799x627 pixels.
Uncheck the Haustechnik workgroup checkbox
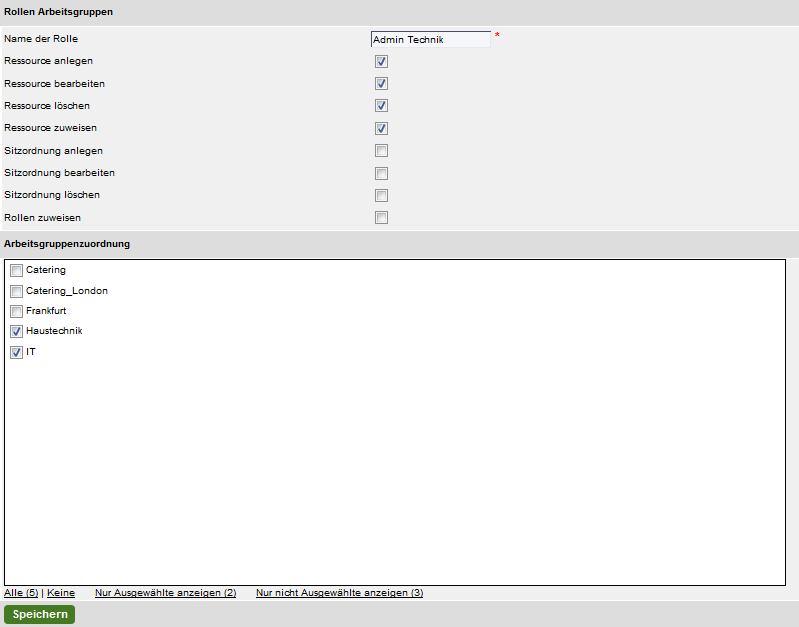pyautogui.click(x=16, y=331)
